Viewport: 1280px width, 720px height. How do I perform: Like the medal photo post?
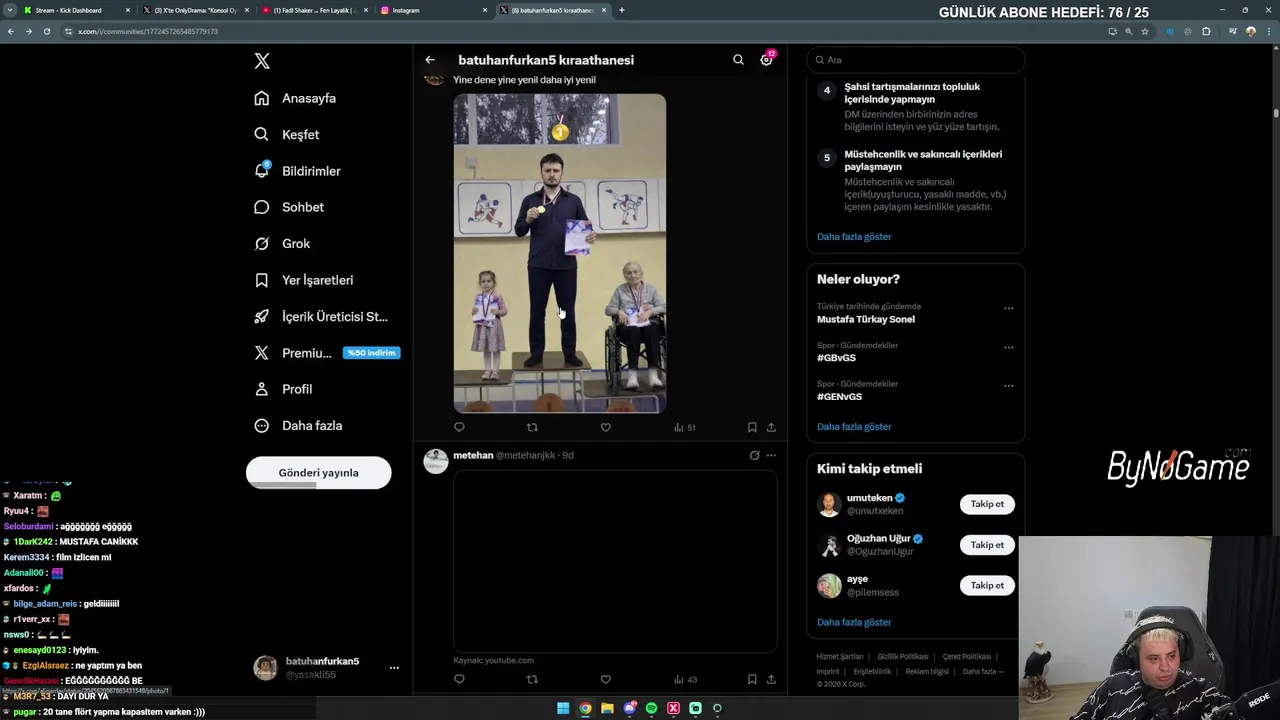click(x=605, y=427)
